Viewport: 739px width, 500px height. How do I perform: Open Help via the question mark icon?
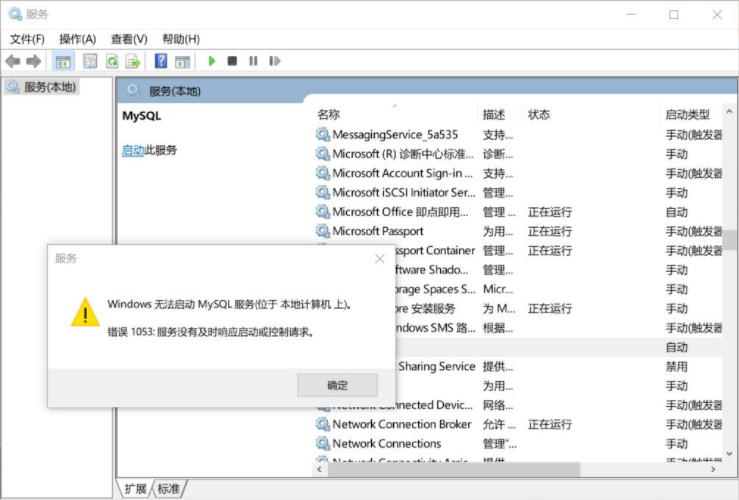coord(161,61)
